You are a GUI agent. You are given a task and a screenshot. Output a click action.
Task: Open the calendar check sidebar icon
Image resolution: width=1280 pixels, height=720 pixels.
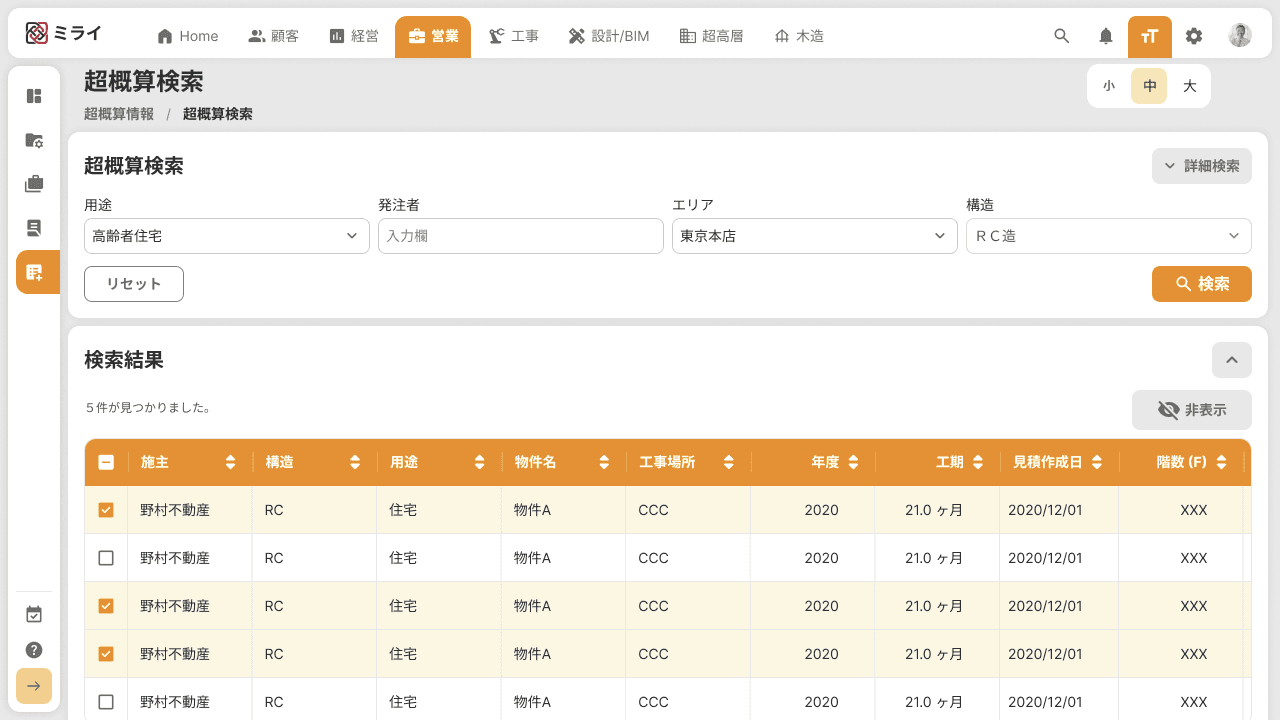click(34, 614)
